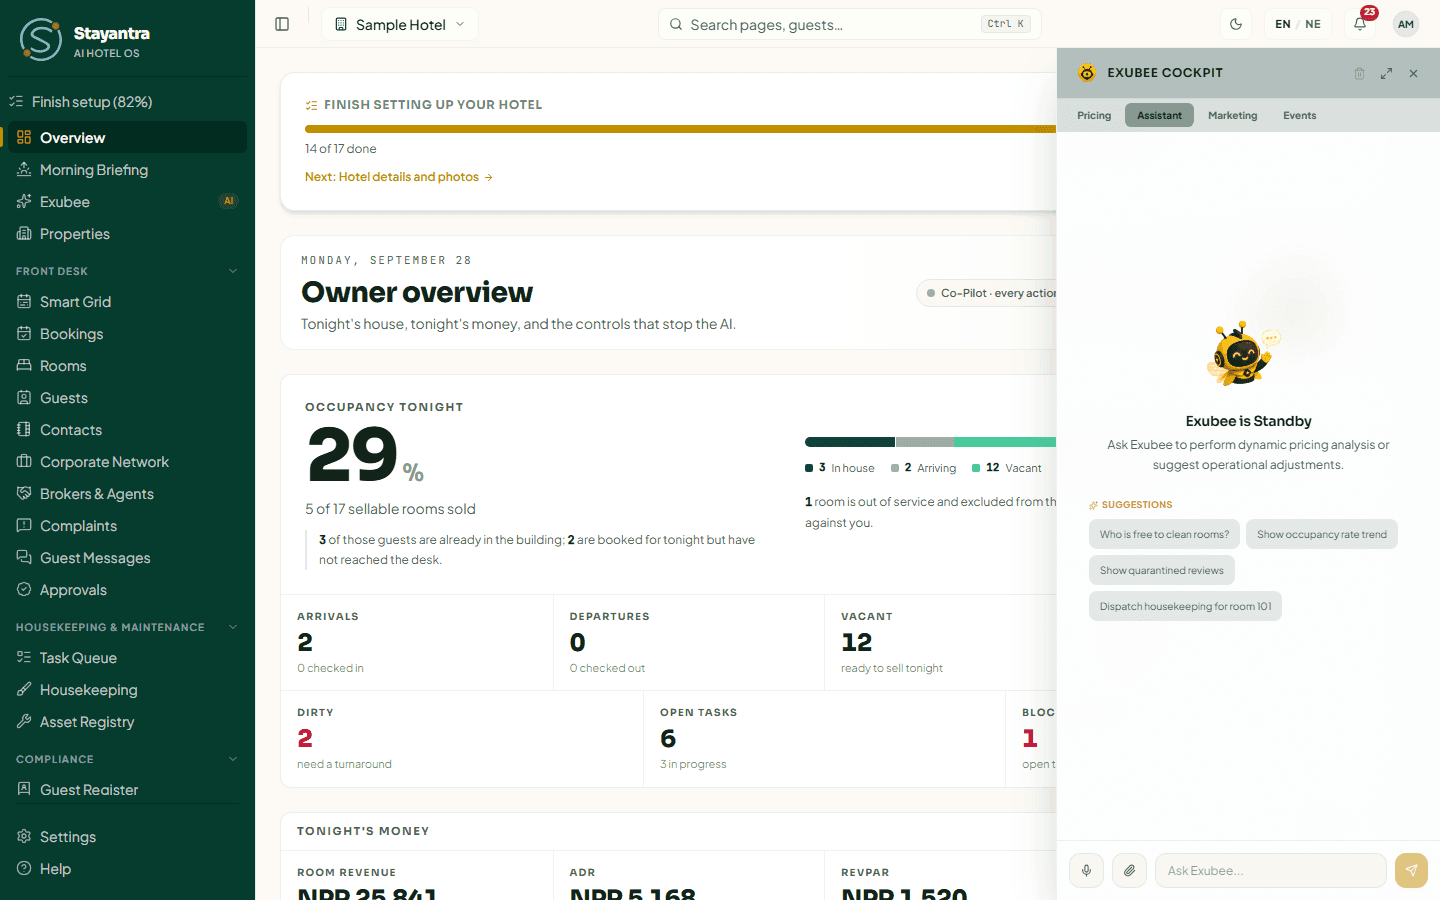The width and height of the screenshot is (1440, 900).
Task: Open the Events tab
Action: (1299, 115)
